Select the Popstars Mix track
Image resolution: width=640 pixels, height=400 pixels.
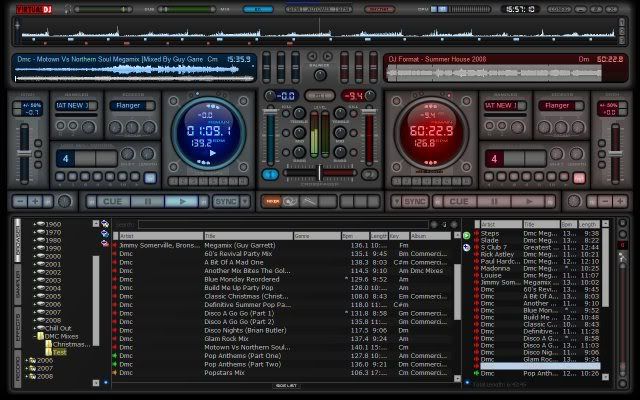(224, 373)
